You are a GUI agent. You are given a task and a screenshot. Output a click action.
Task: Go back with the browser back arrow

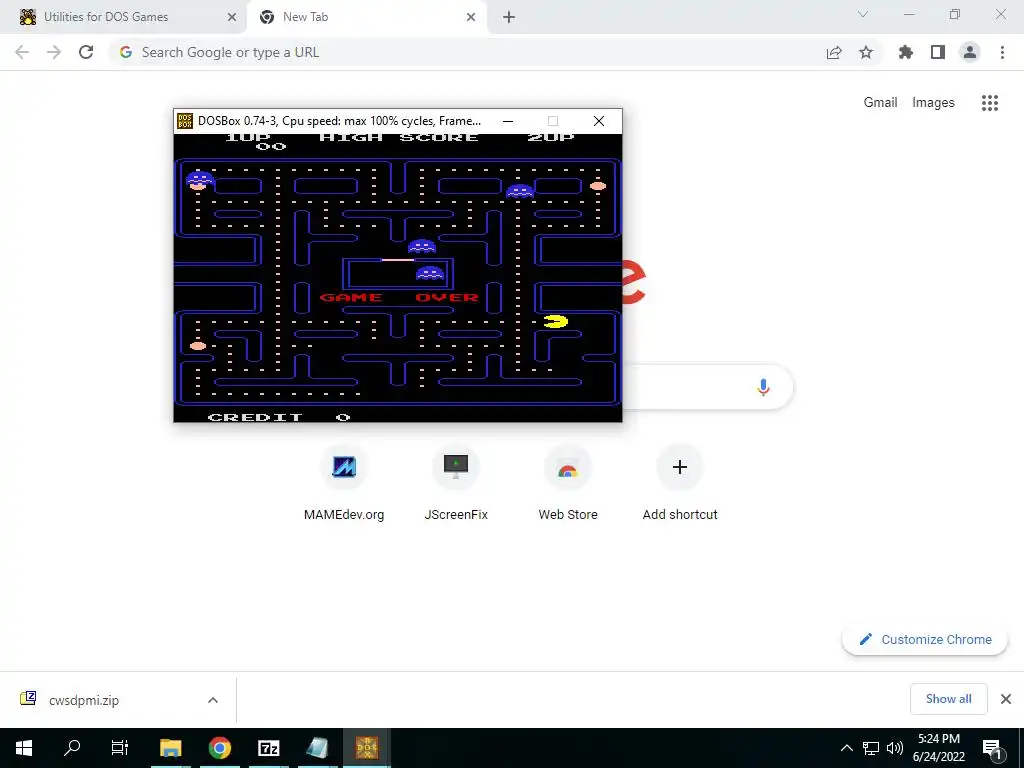(x=22, y=52)
